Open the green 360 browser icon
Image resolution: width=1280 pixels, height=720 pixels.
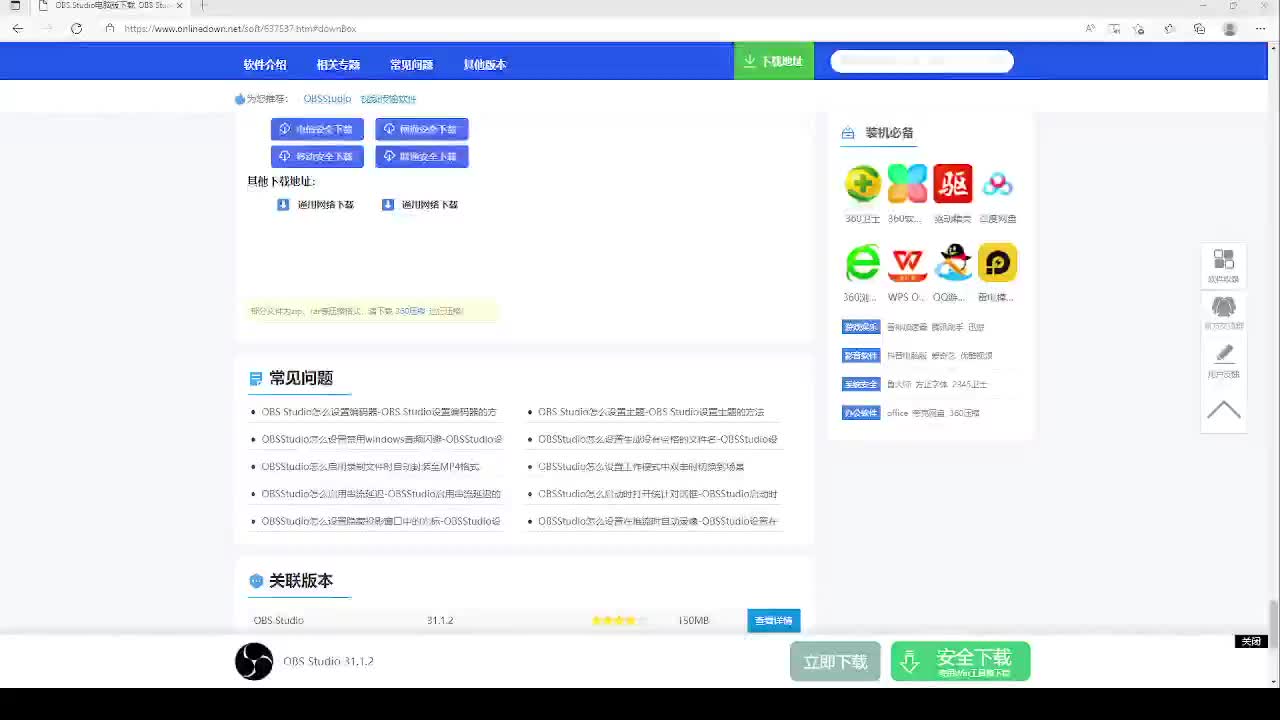[x=862, y=263]
